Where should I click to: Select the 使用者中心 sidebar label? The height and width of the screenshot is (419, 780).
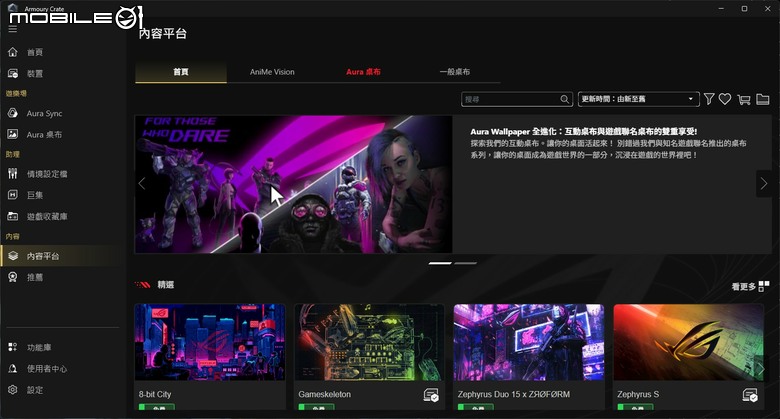47,369
